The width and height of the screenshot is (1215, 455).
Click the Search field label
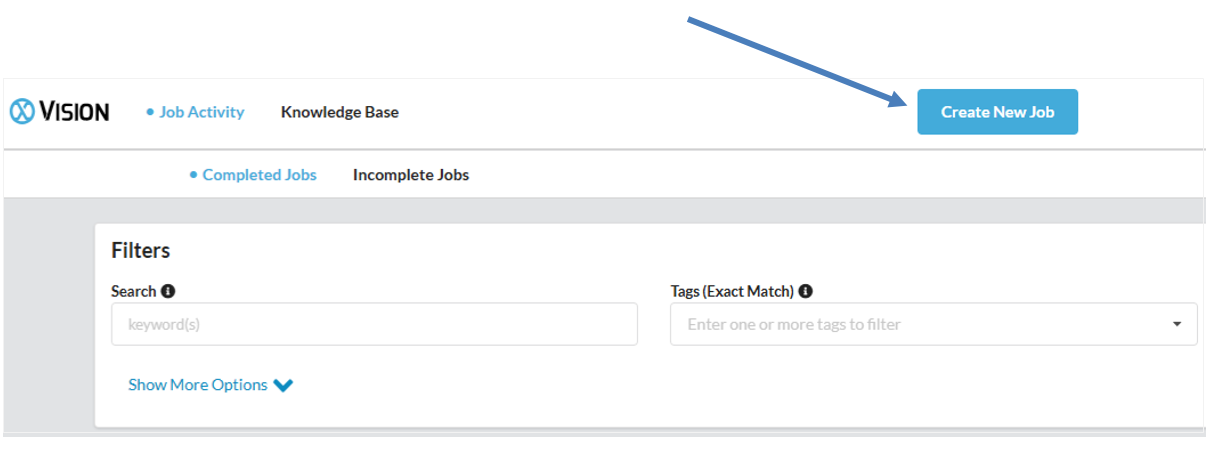pos(134,291)
